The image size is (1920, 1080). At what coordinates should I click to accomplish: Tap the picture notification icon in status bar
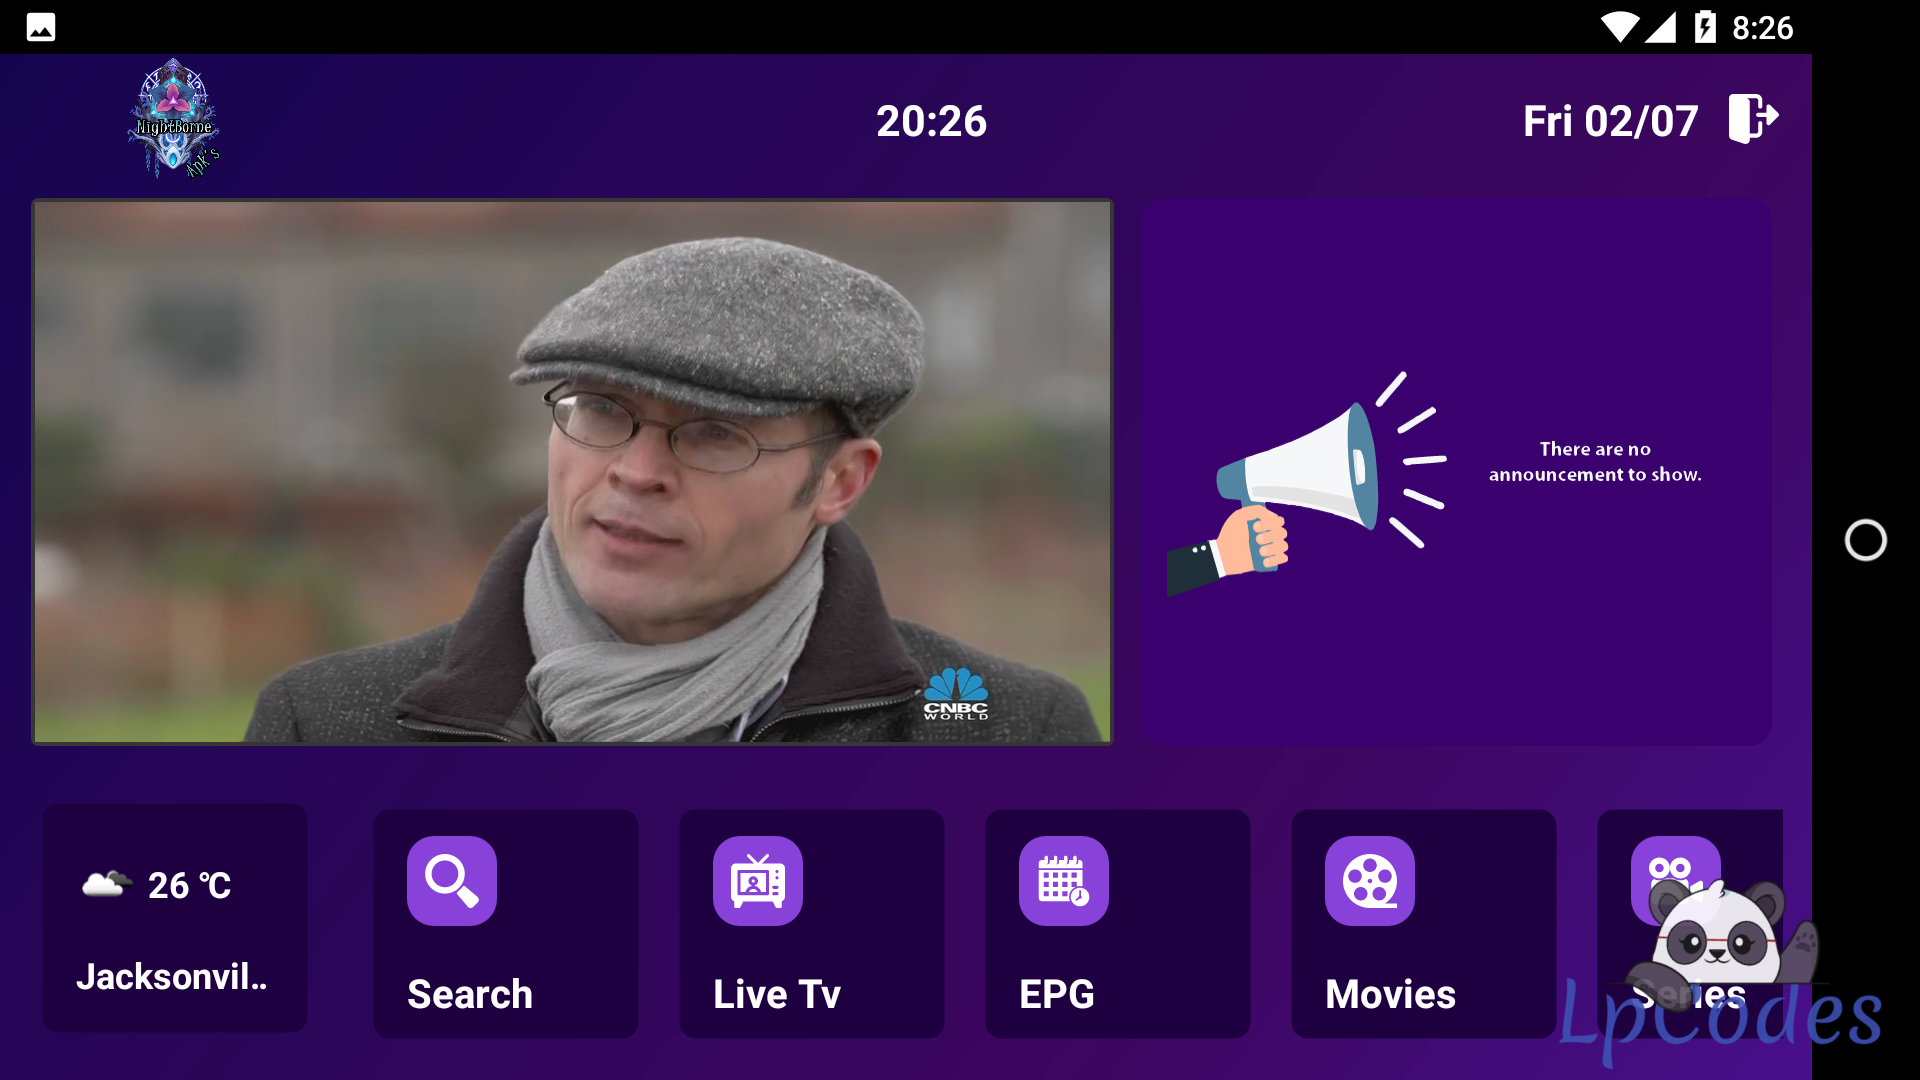(x=41, y=27)
